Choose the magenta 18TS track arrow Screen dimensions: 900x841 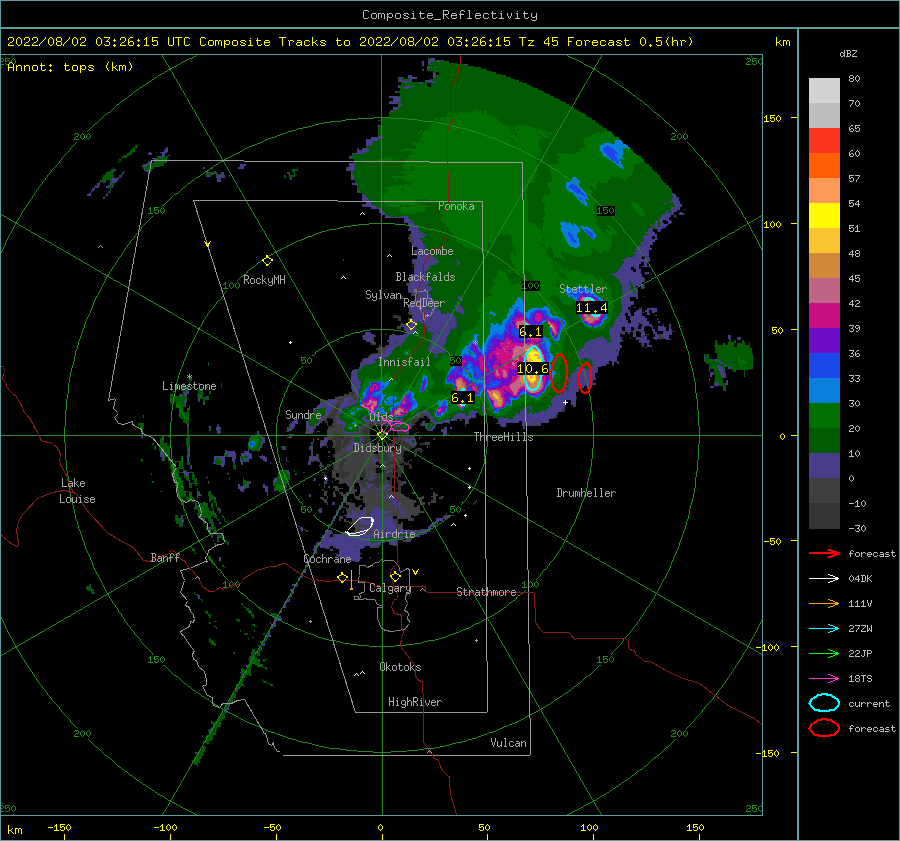pos(824,679)
